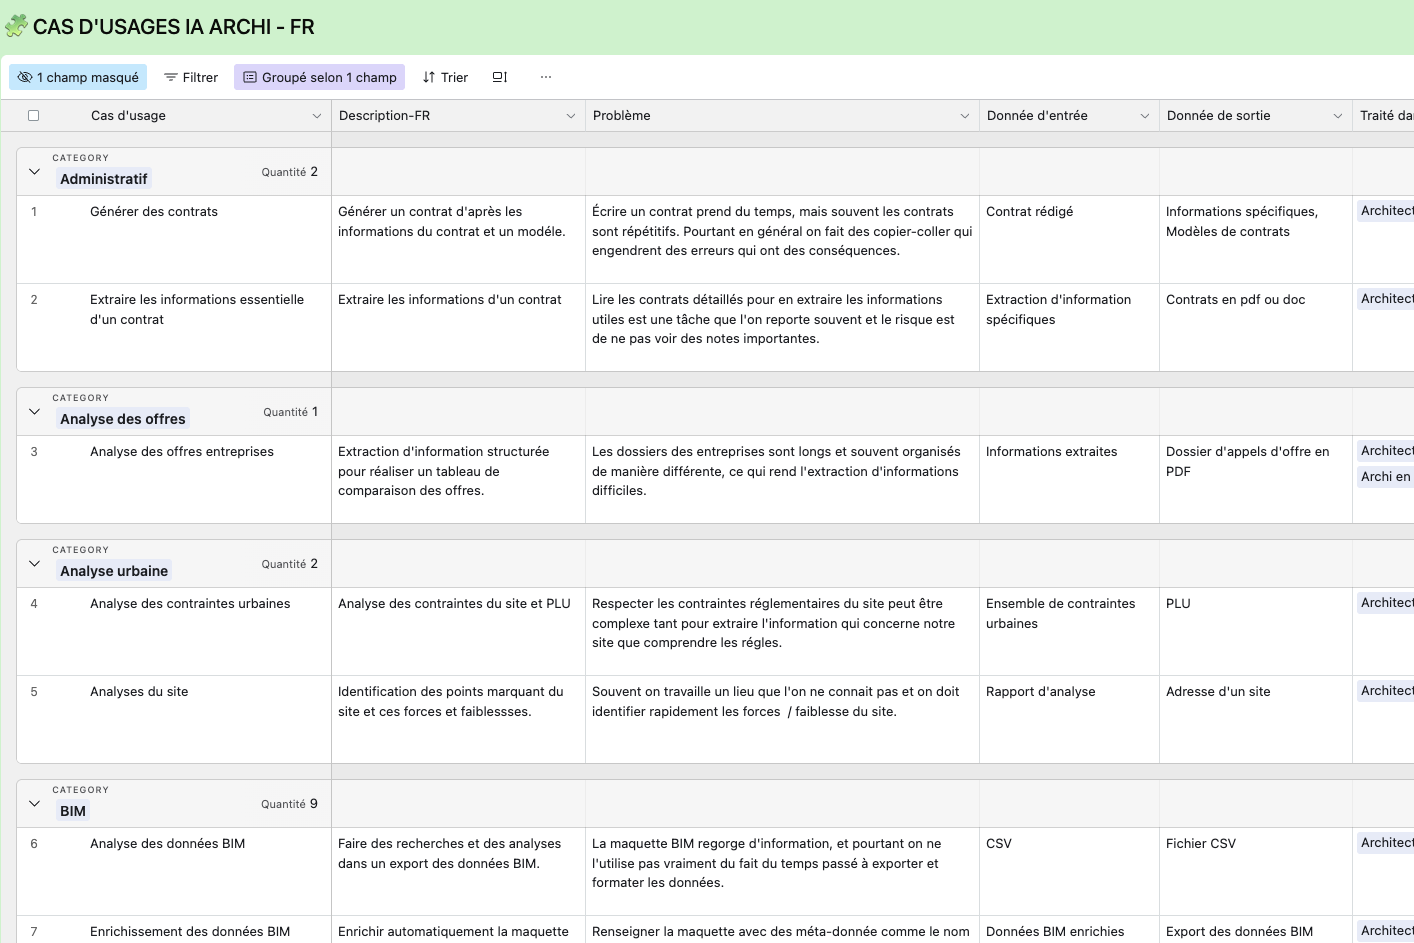This screenshot has height=943, width=1414.
Task: Click the filter lines icon before "Filtrer"
Action: click(x=173, y=77)
